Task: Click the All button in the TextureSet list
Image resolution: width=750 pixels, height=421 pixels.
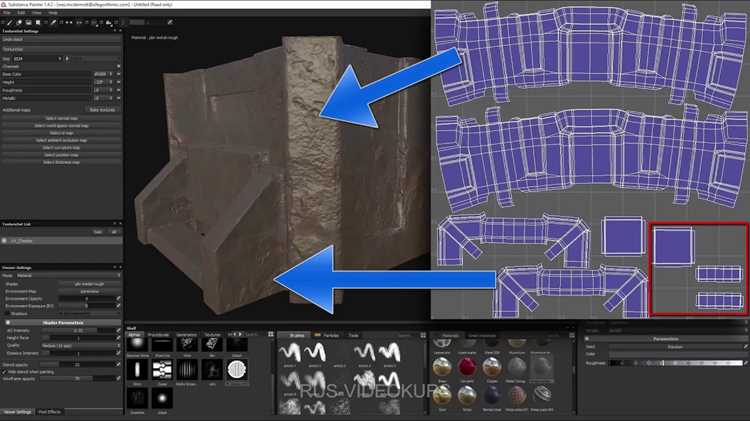Action: pos(114,232)
